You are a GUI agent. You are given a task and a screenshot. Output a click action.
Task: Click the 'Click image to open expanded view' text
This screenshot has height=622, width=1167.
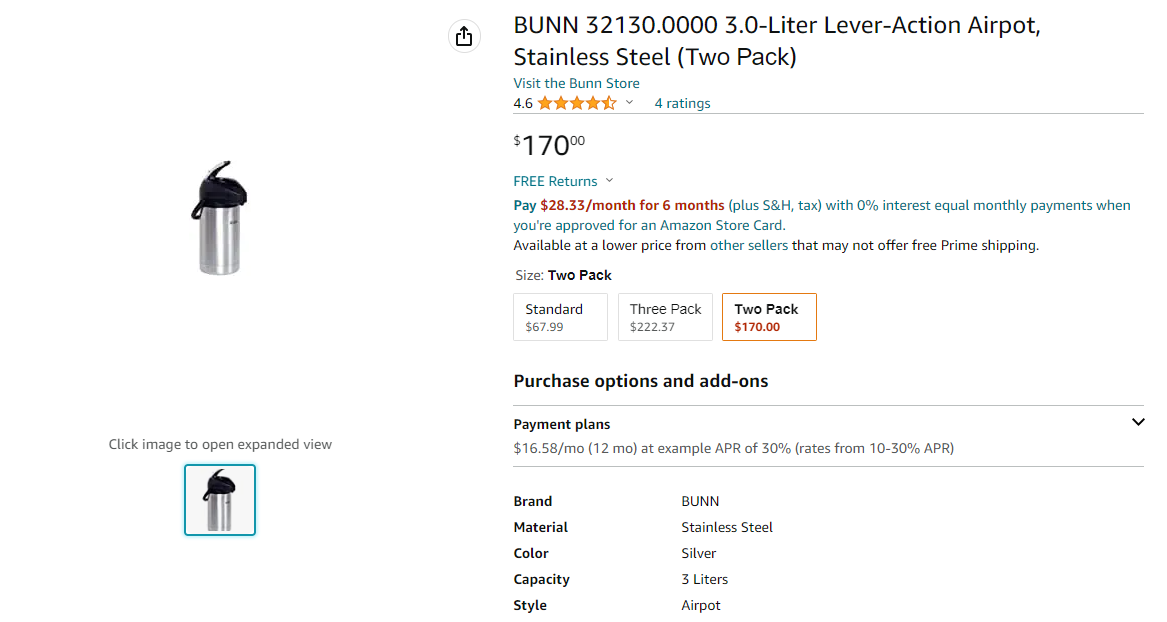pyautogui.click(x=220, y=444)
